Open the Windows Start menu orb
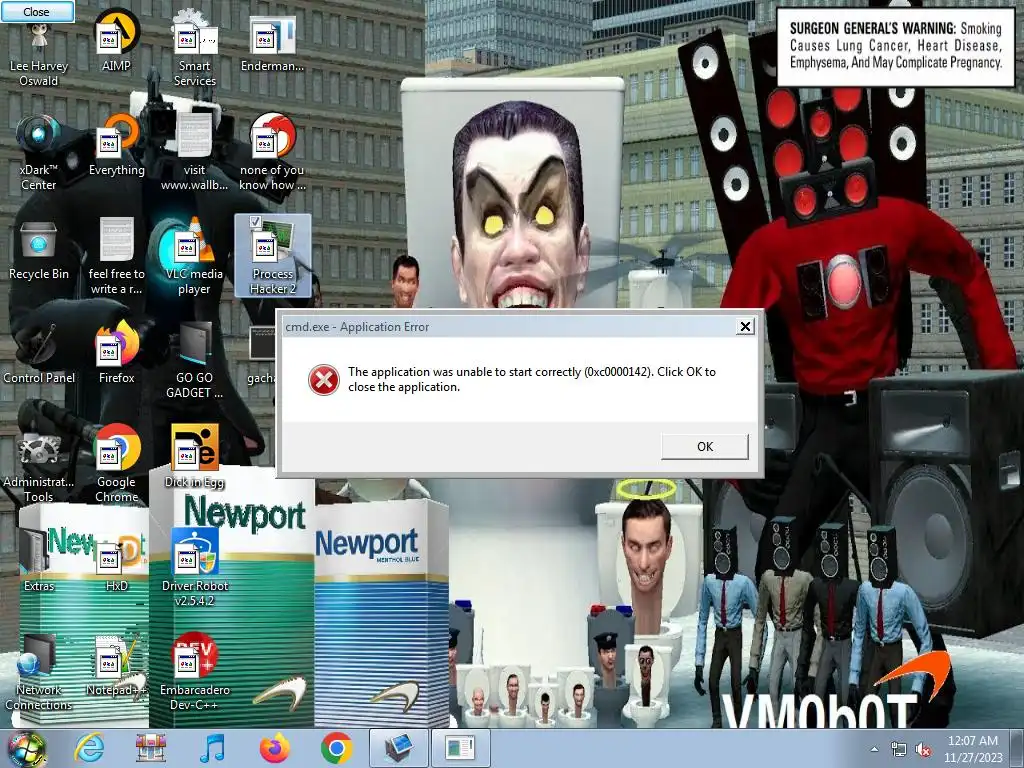This screenshot has width=1024, height=768. 25,749
